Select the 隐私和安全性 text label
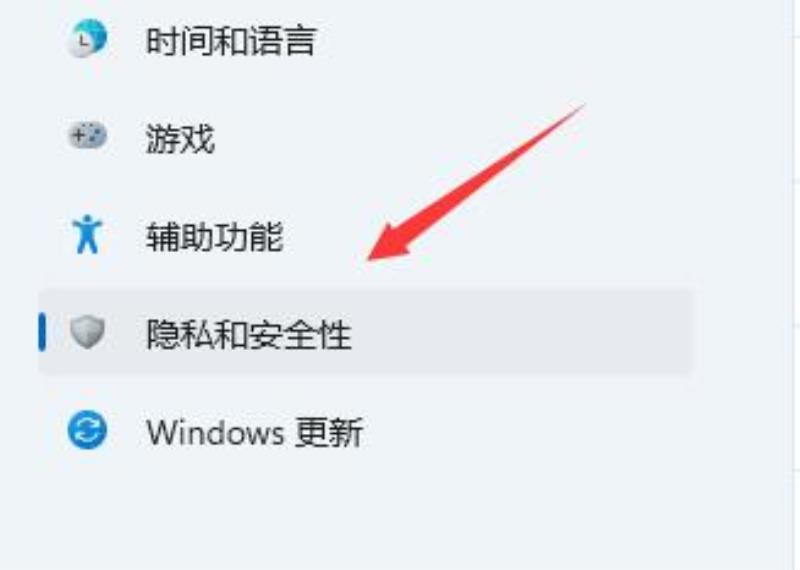This screenshot has height=570, width=800. click(248, 335)
